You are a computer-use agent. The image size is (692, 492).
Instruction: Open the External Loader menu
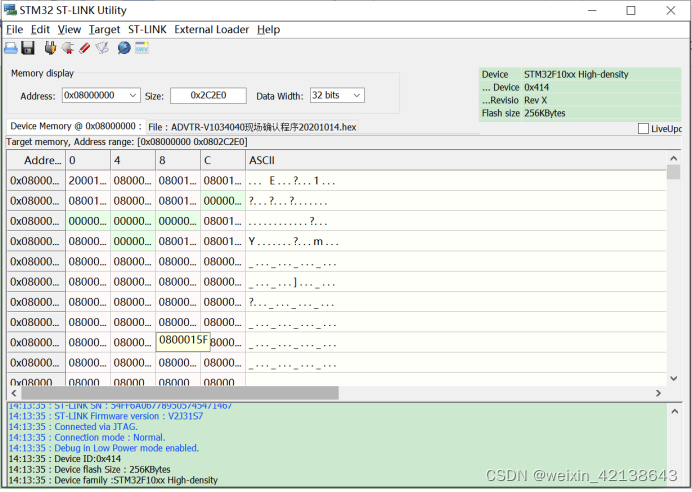[x=211, y=30]
